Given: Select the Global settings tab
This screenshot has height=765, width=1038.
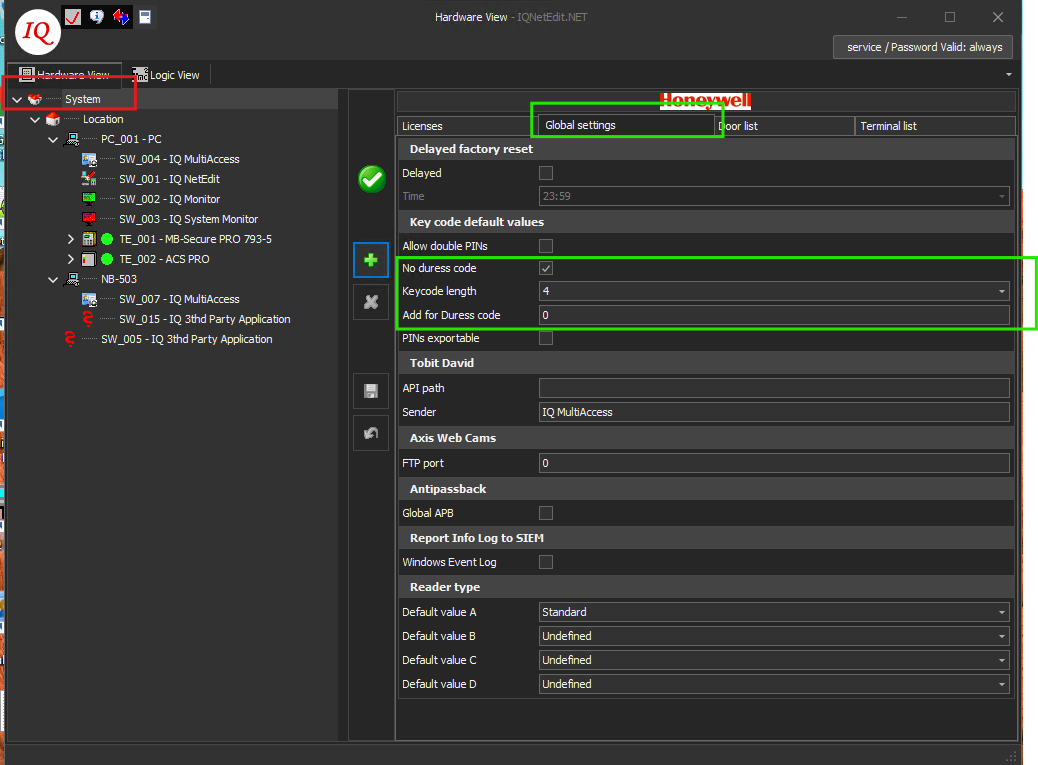Looking at the screenshot, I should (x=626, y=125).
